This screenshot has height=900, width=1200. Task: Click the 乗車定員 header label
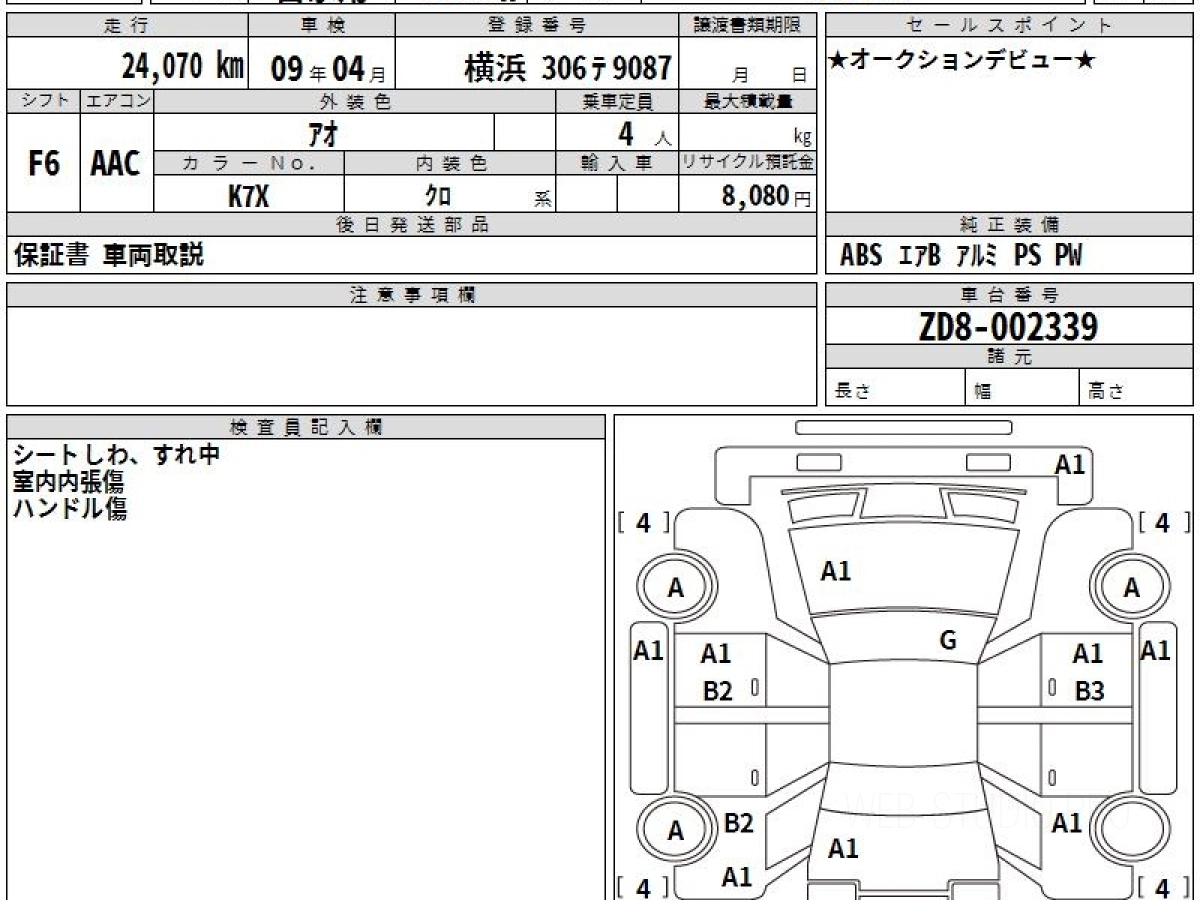coord(617,101)
